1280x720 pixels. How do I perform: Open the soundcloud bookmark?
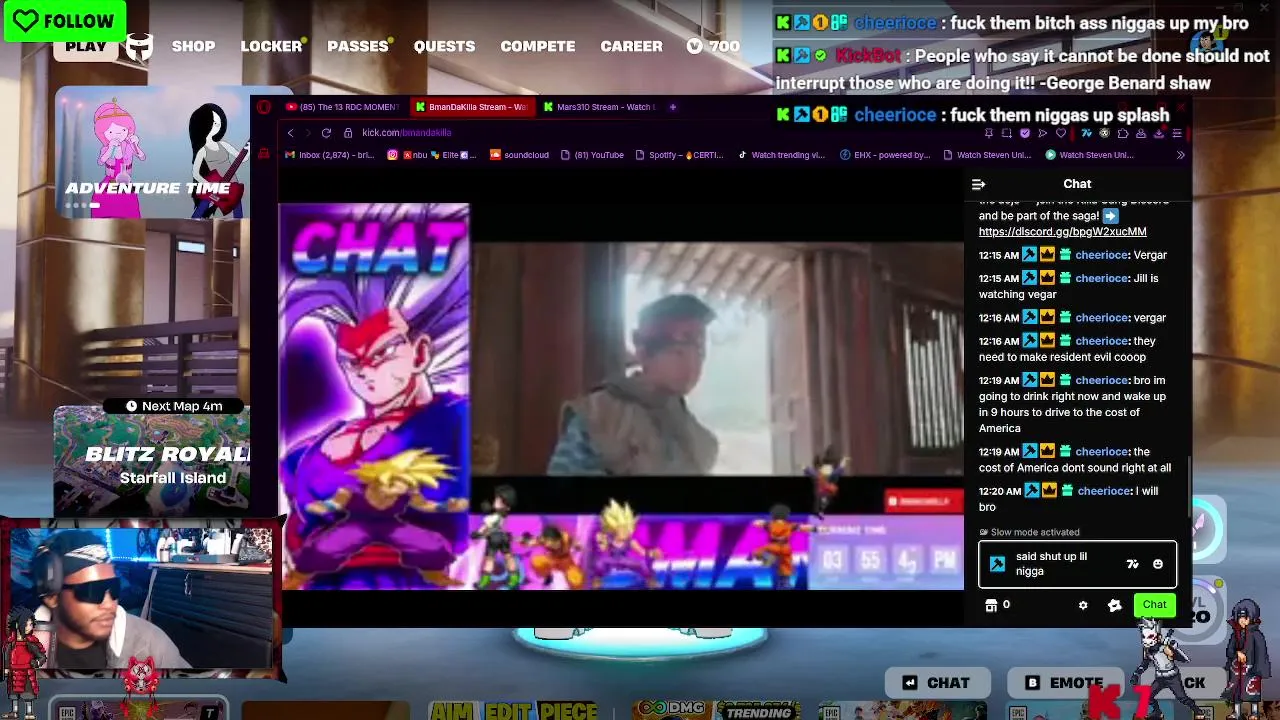click(519, 155)
